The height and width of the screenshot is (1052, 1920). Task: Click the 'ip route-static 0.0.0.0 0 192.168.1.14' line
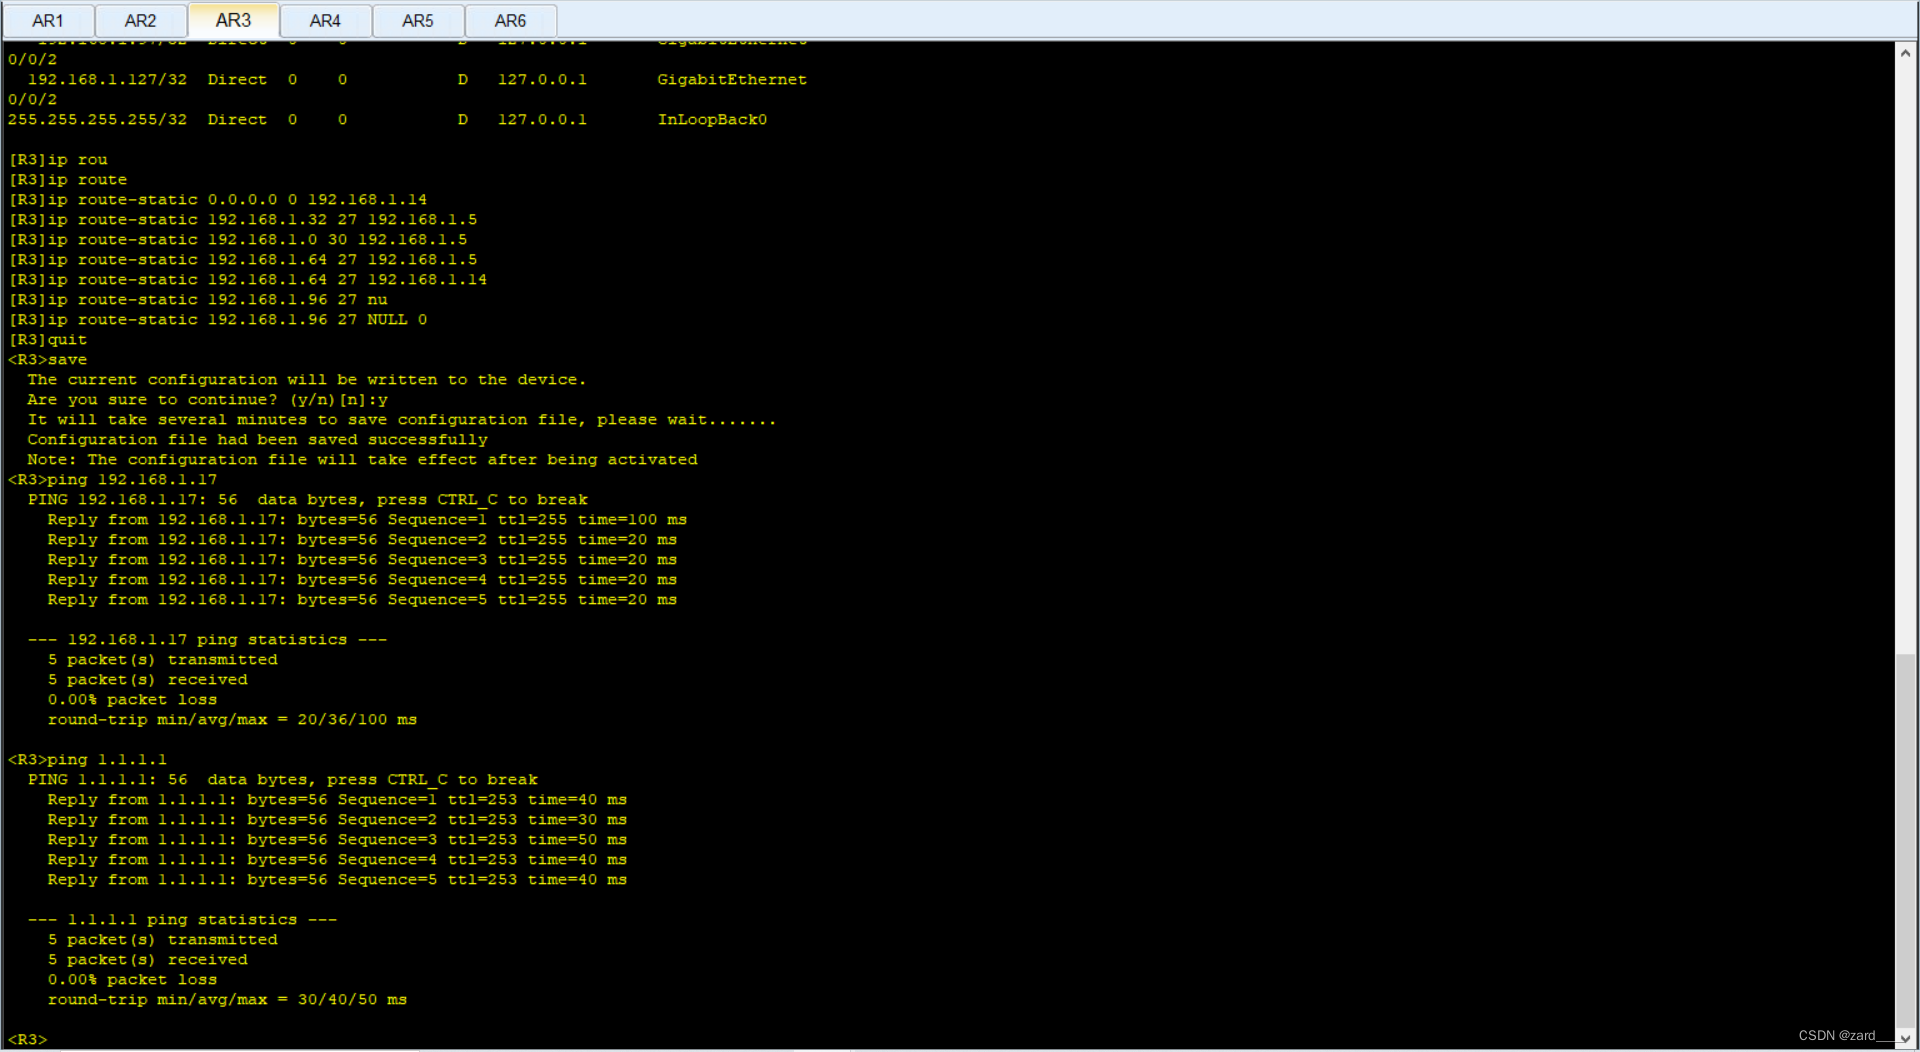218,199
